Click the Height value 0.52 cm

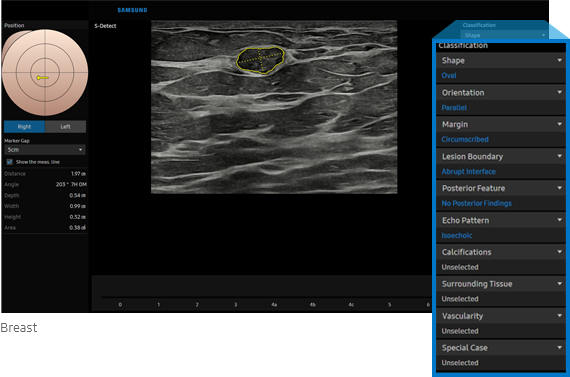(x=78, y=217)
